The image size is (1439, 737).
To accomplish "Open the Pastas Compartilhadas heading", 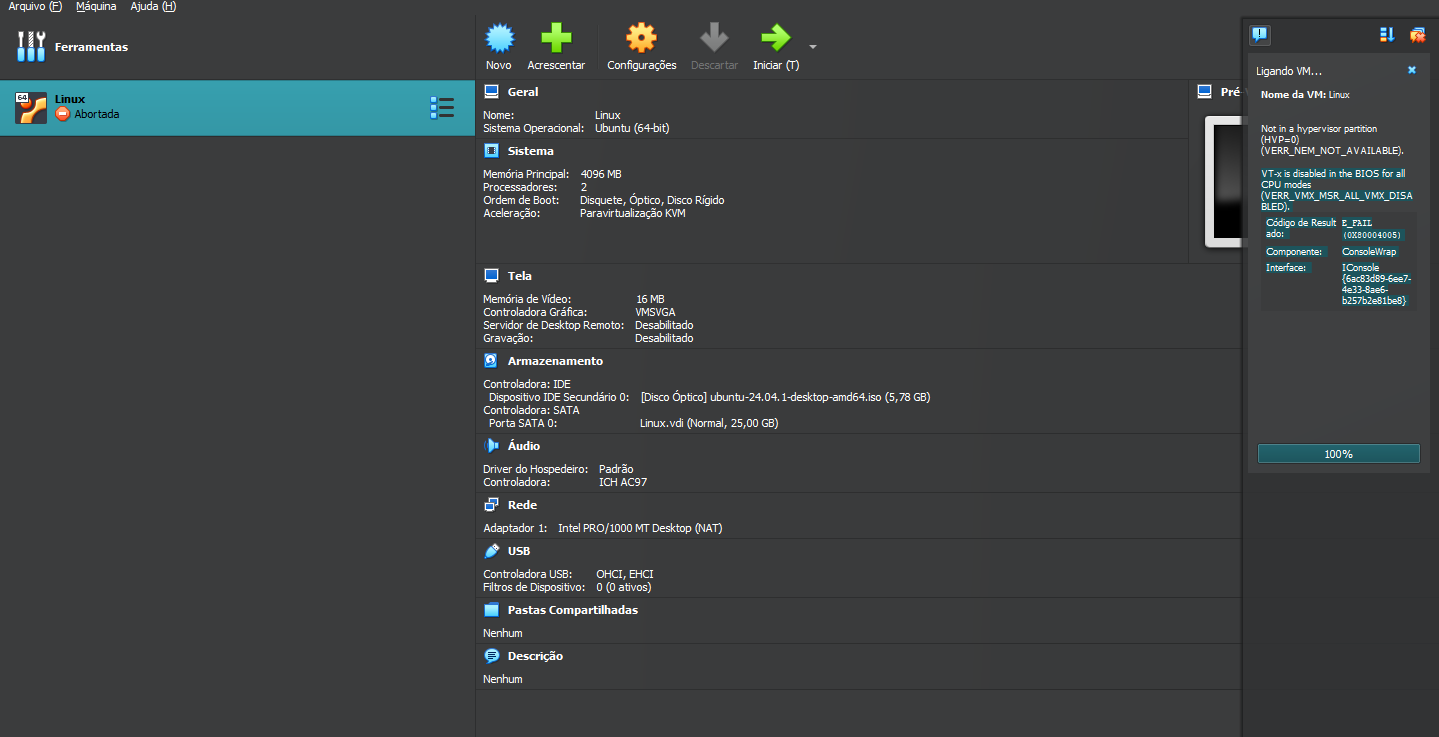I will (x=573, y=610).
